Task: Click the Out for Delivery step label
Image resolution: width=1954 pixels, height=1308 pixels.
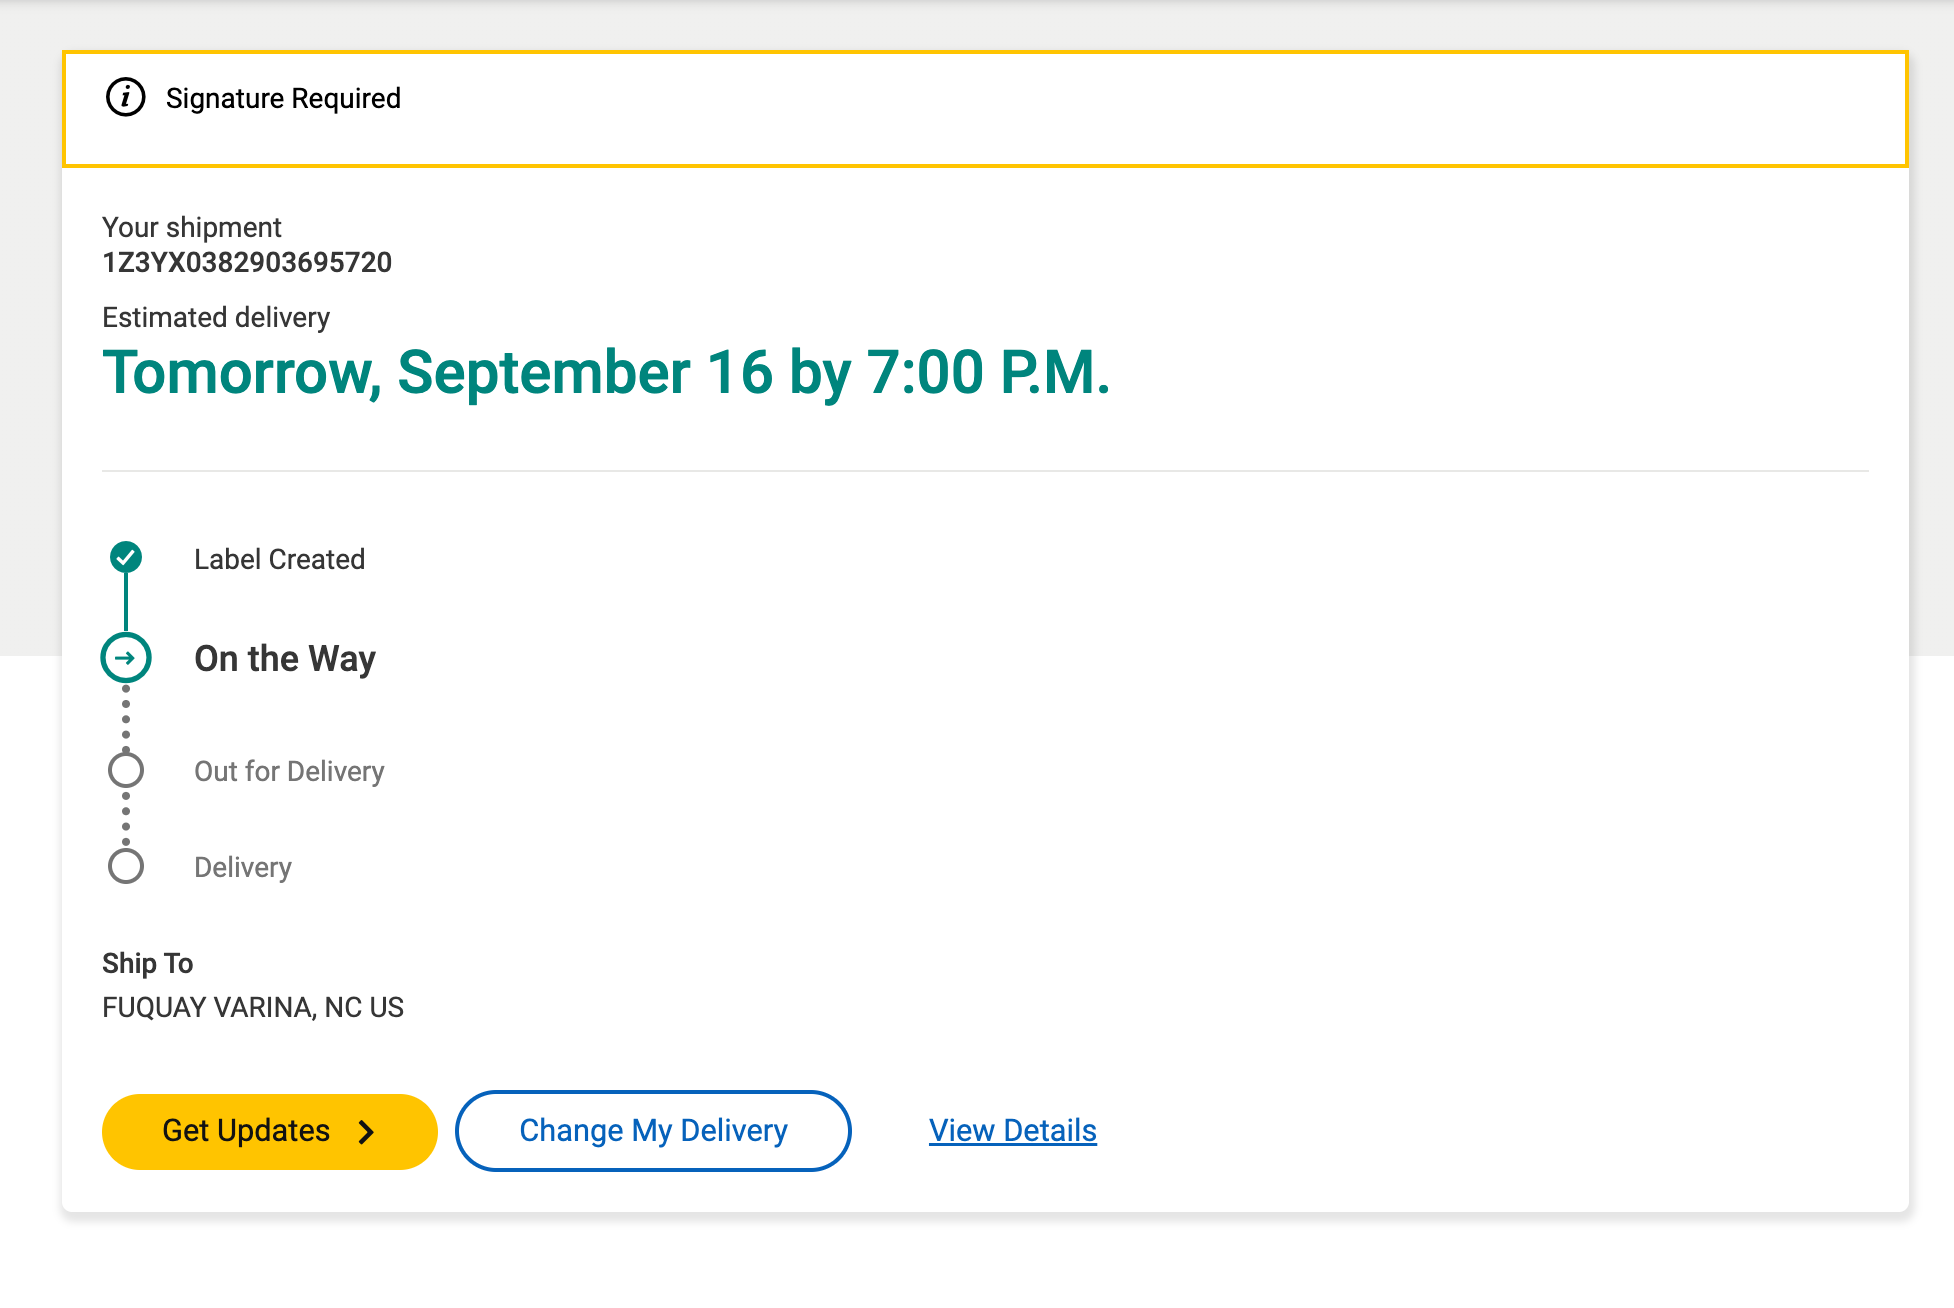Action: tap(289, 771)
